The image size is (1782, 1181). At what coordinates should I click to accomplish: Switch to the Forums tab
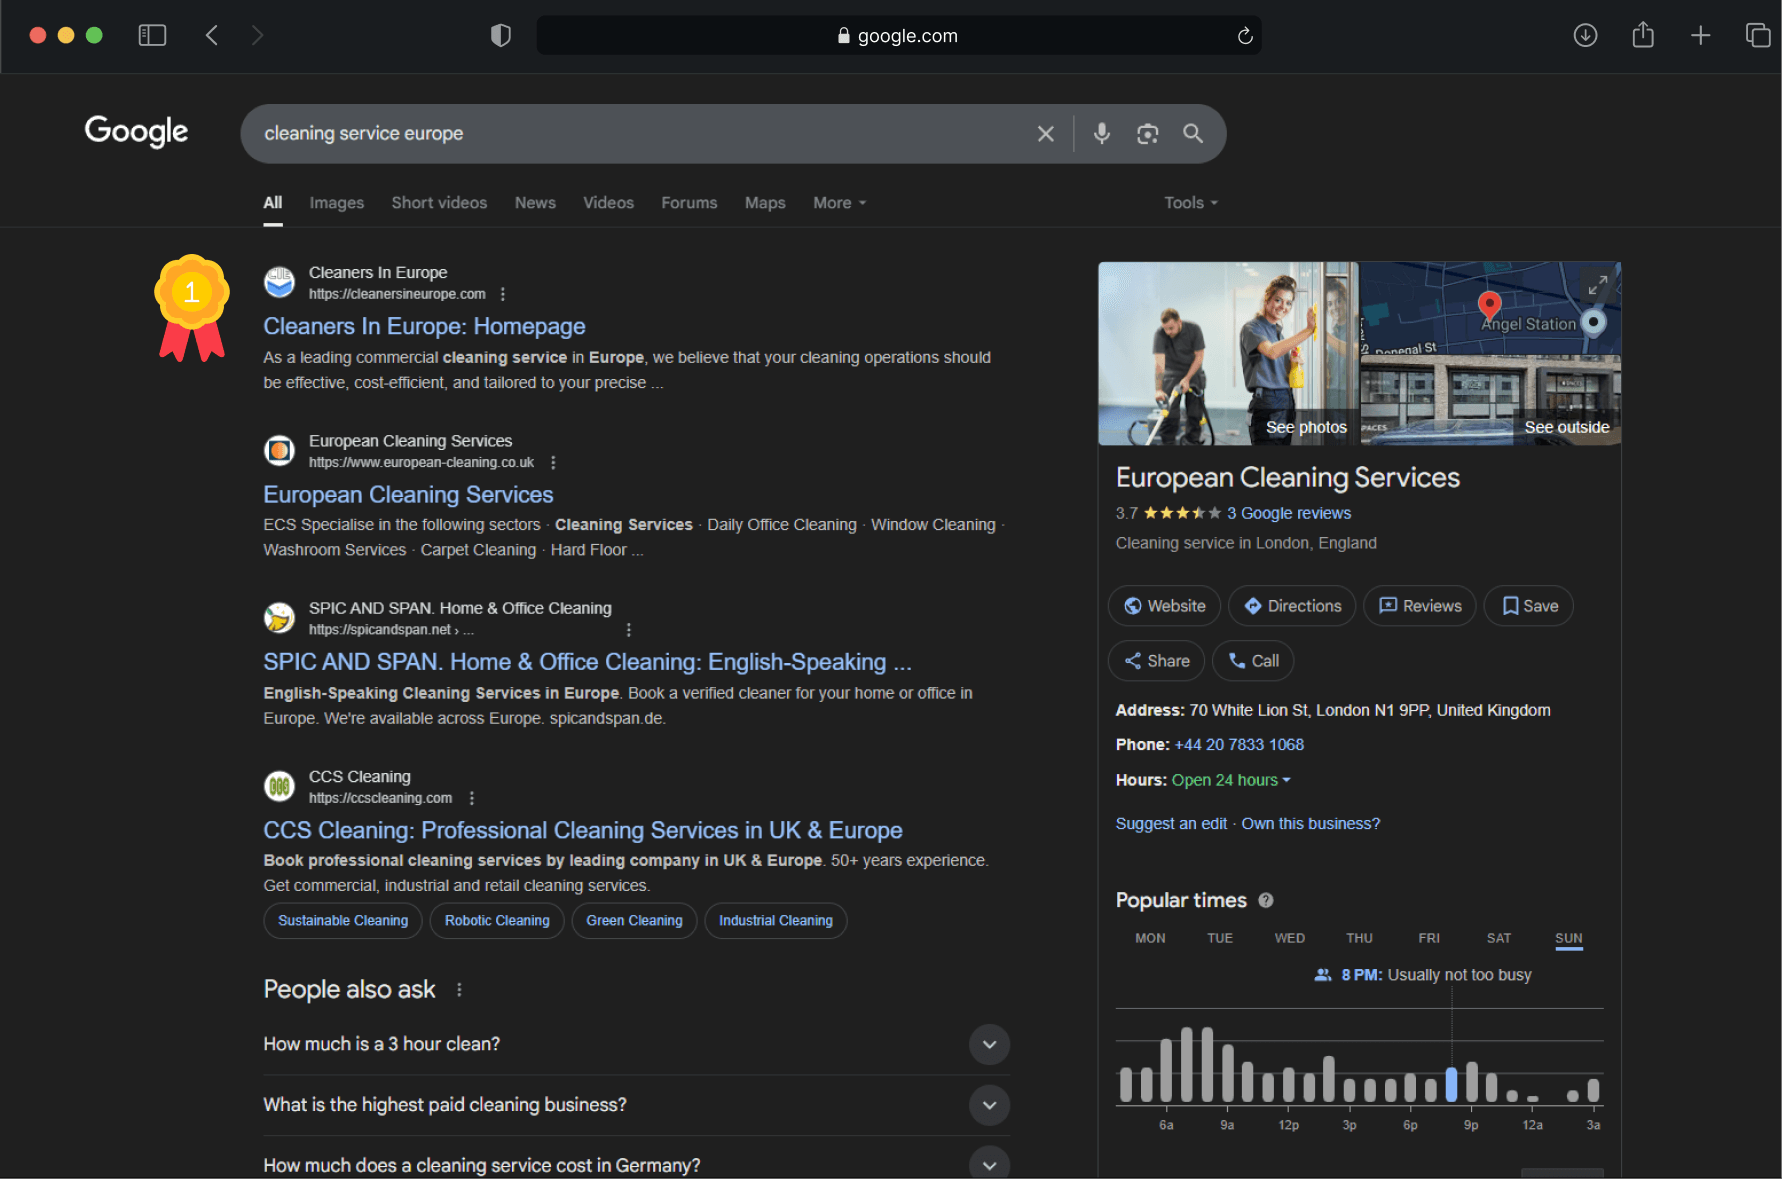coord(689,203)
